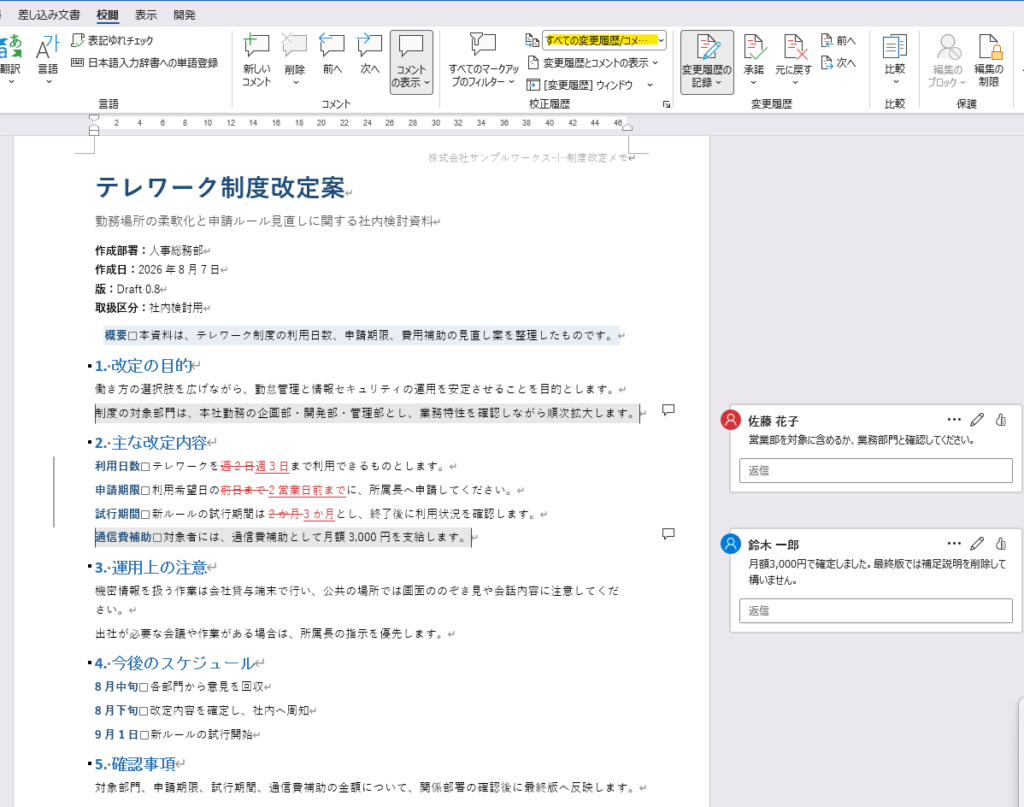Expand the 言語 dropdown arrow
The height and width of the screenshot is (807, 1024).
click(48, 82)
